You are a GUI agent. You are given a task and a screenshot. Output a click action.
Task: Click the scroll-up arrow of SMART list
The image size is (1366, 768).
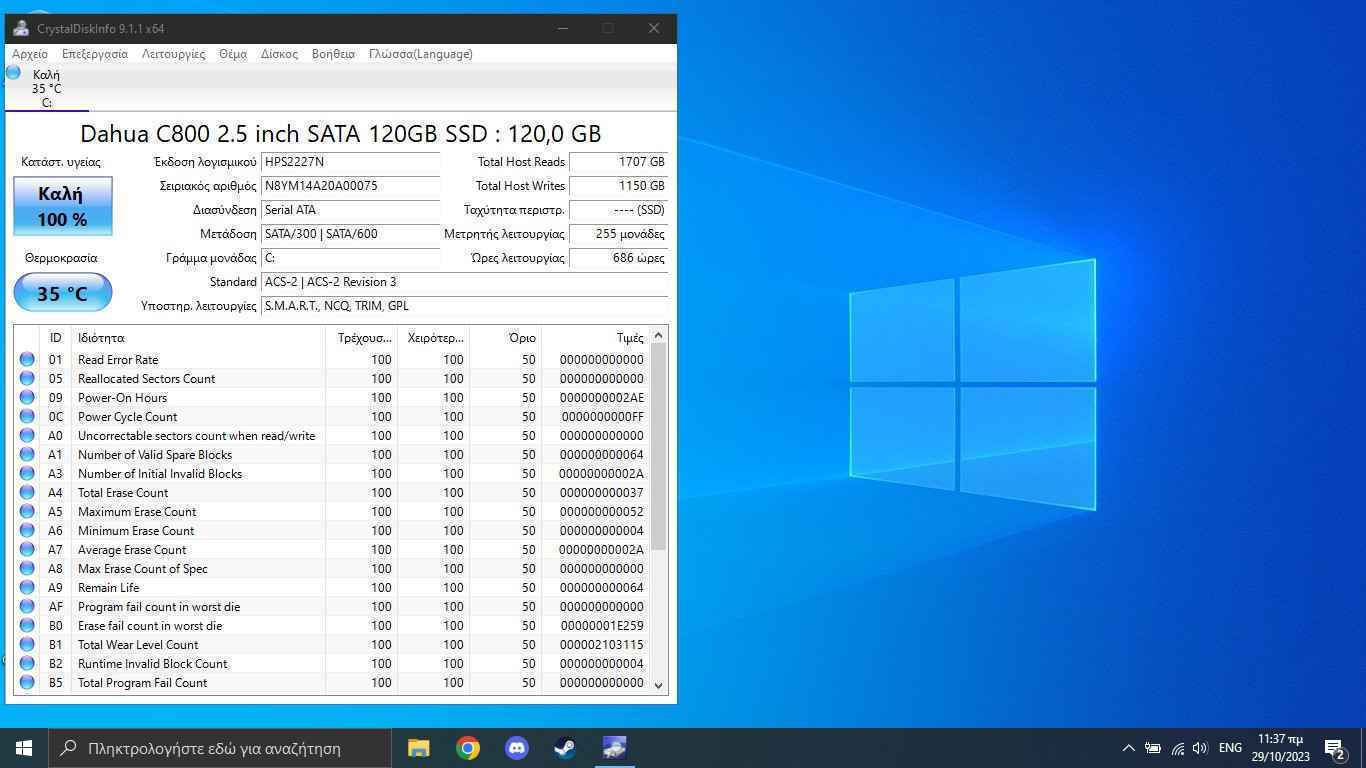click(x=658, y=336)
